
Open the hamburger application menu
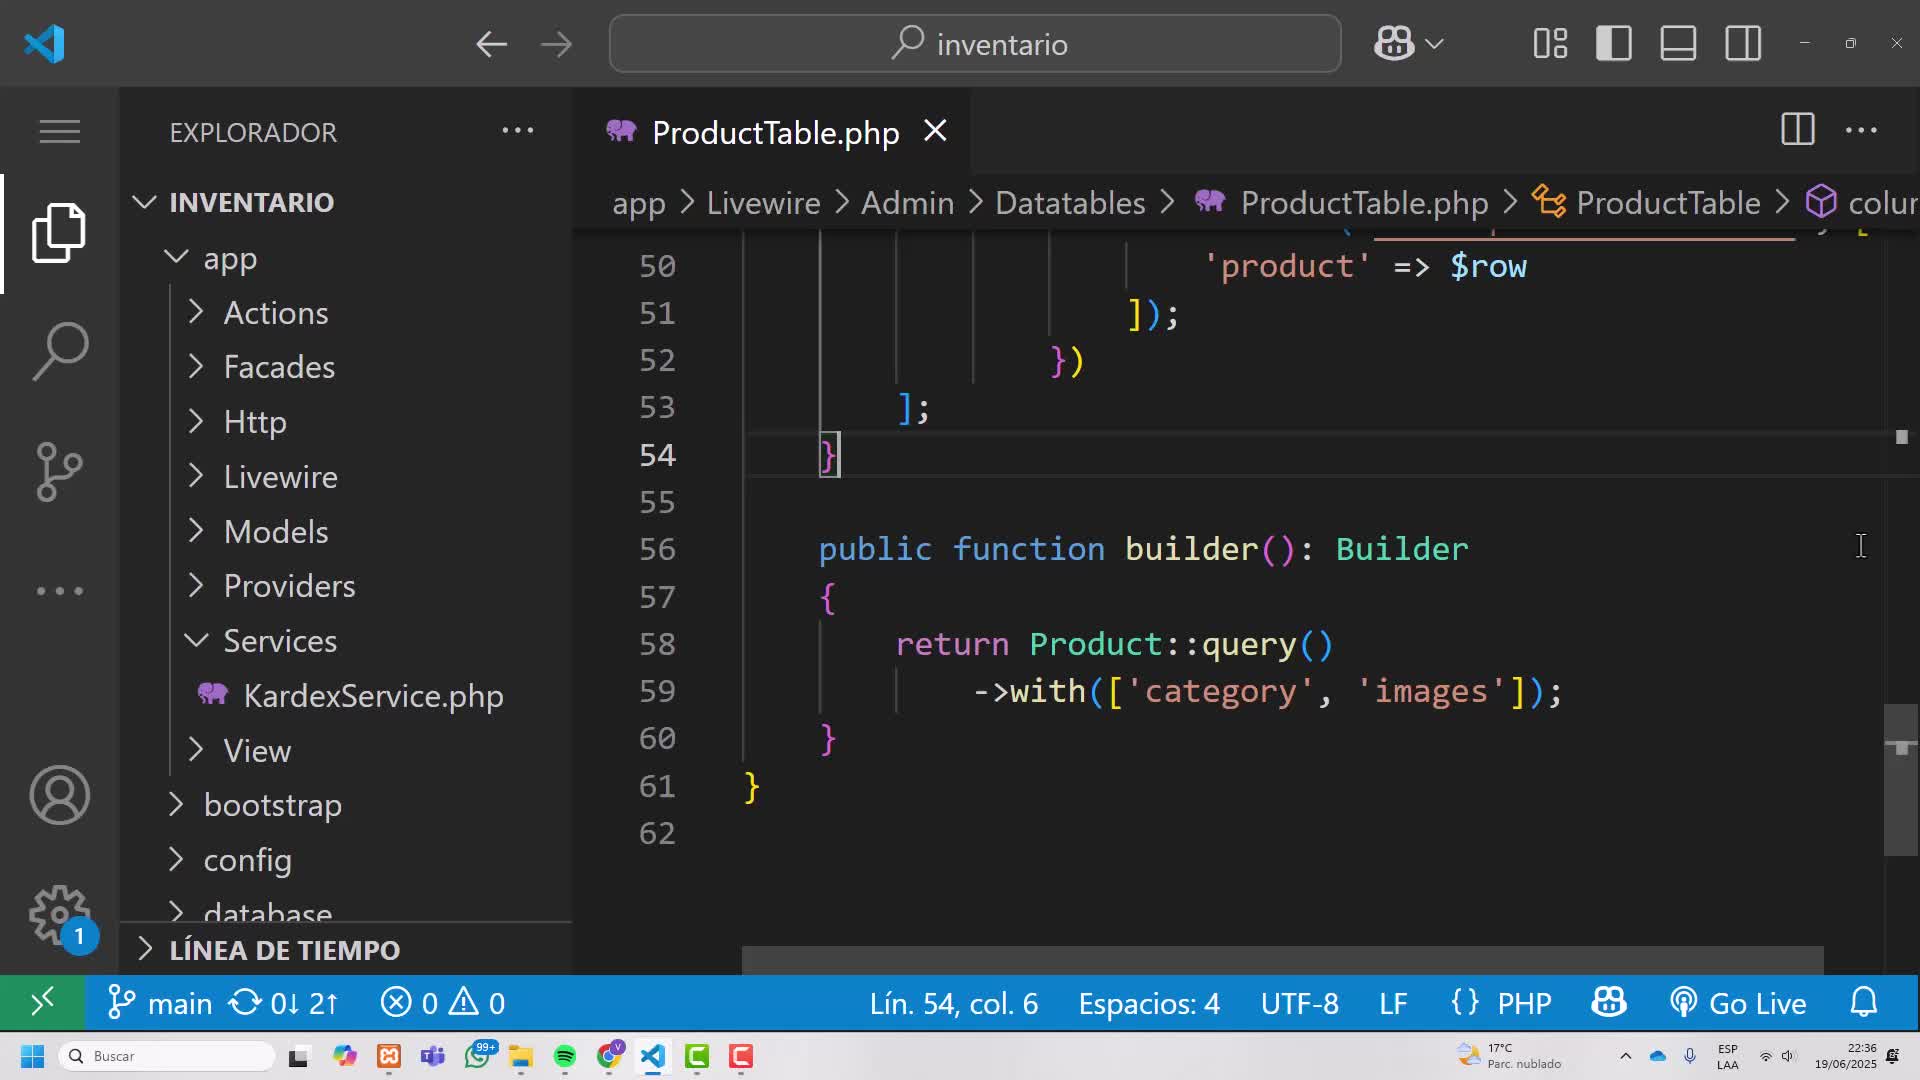60,131
